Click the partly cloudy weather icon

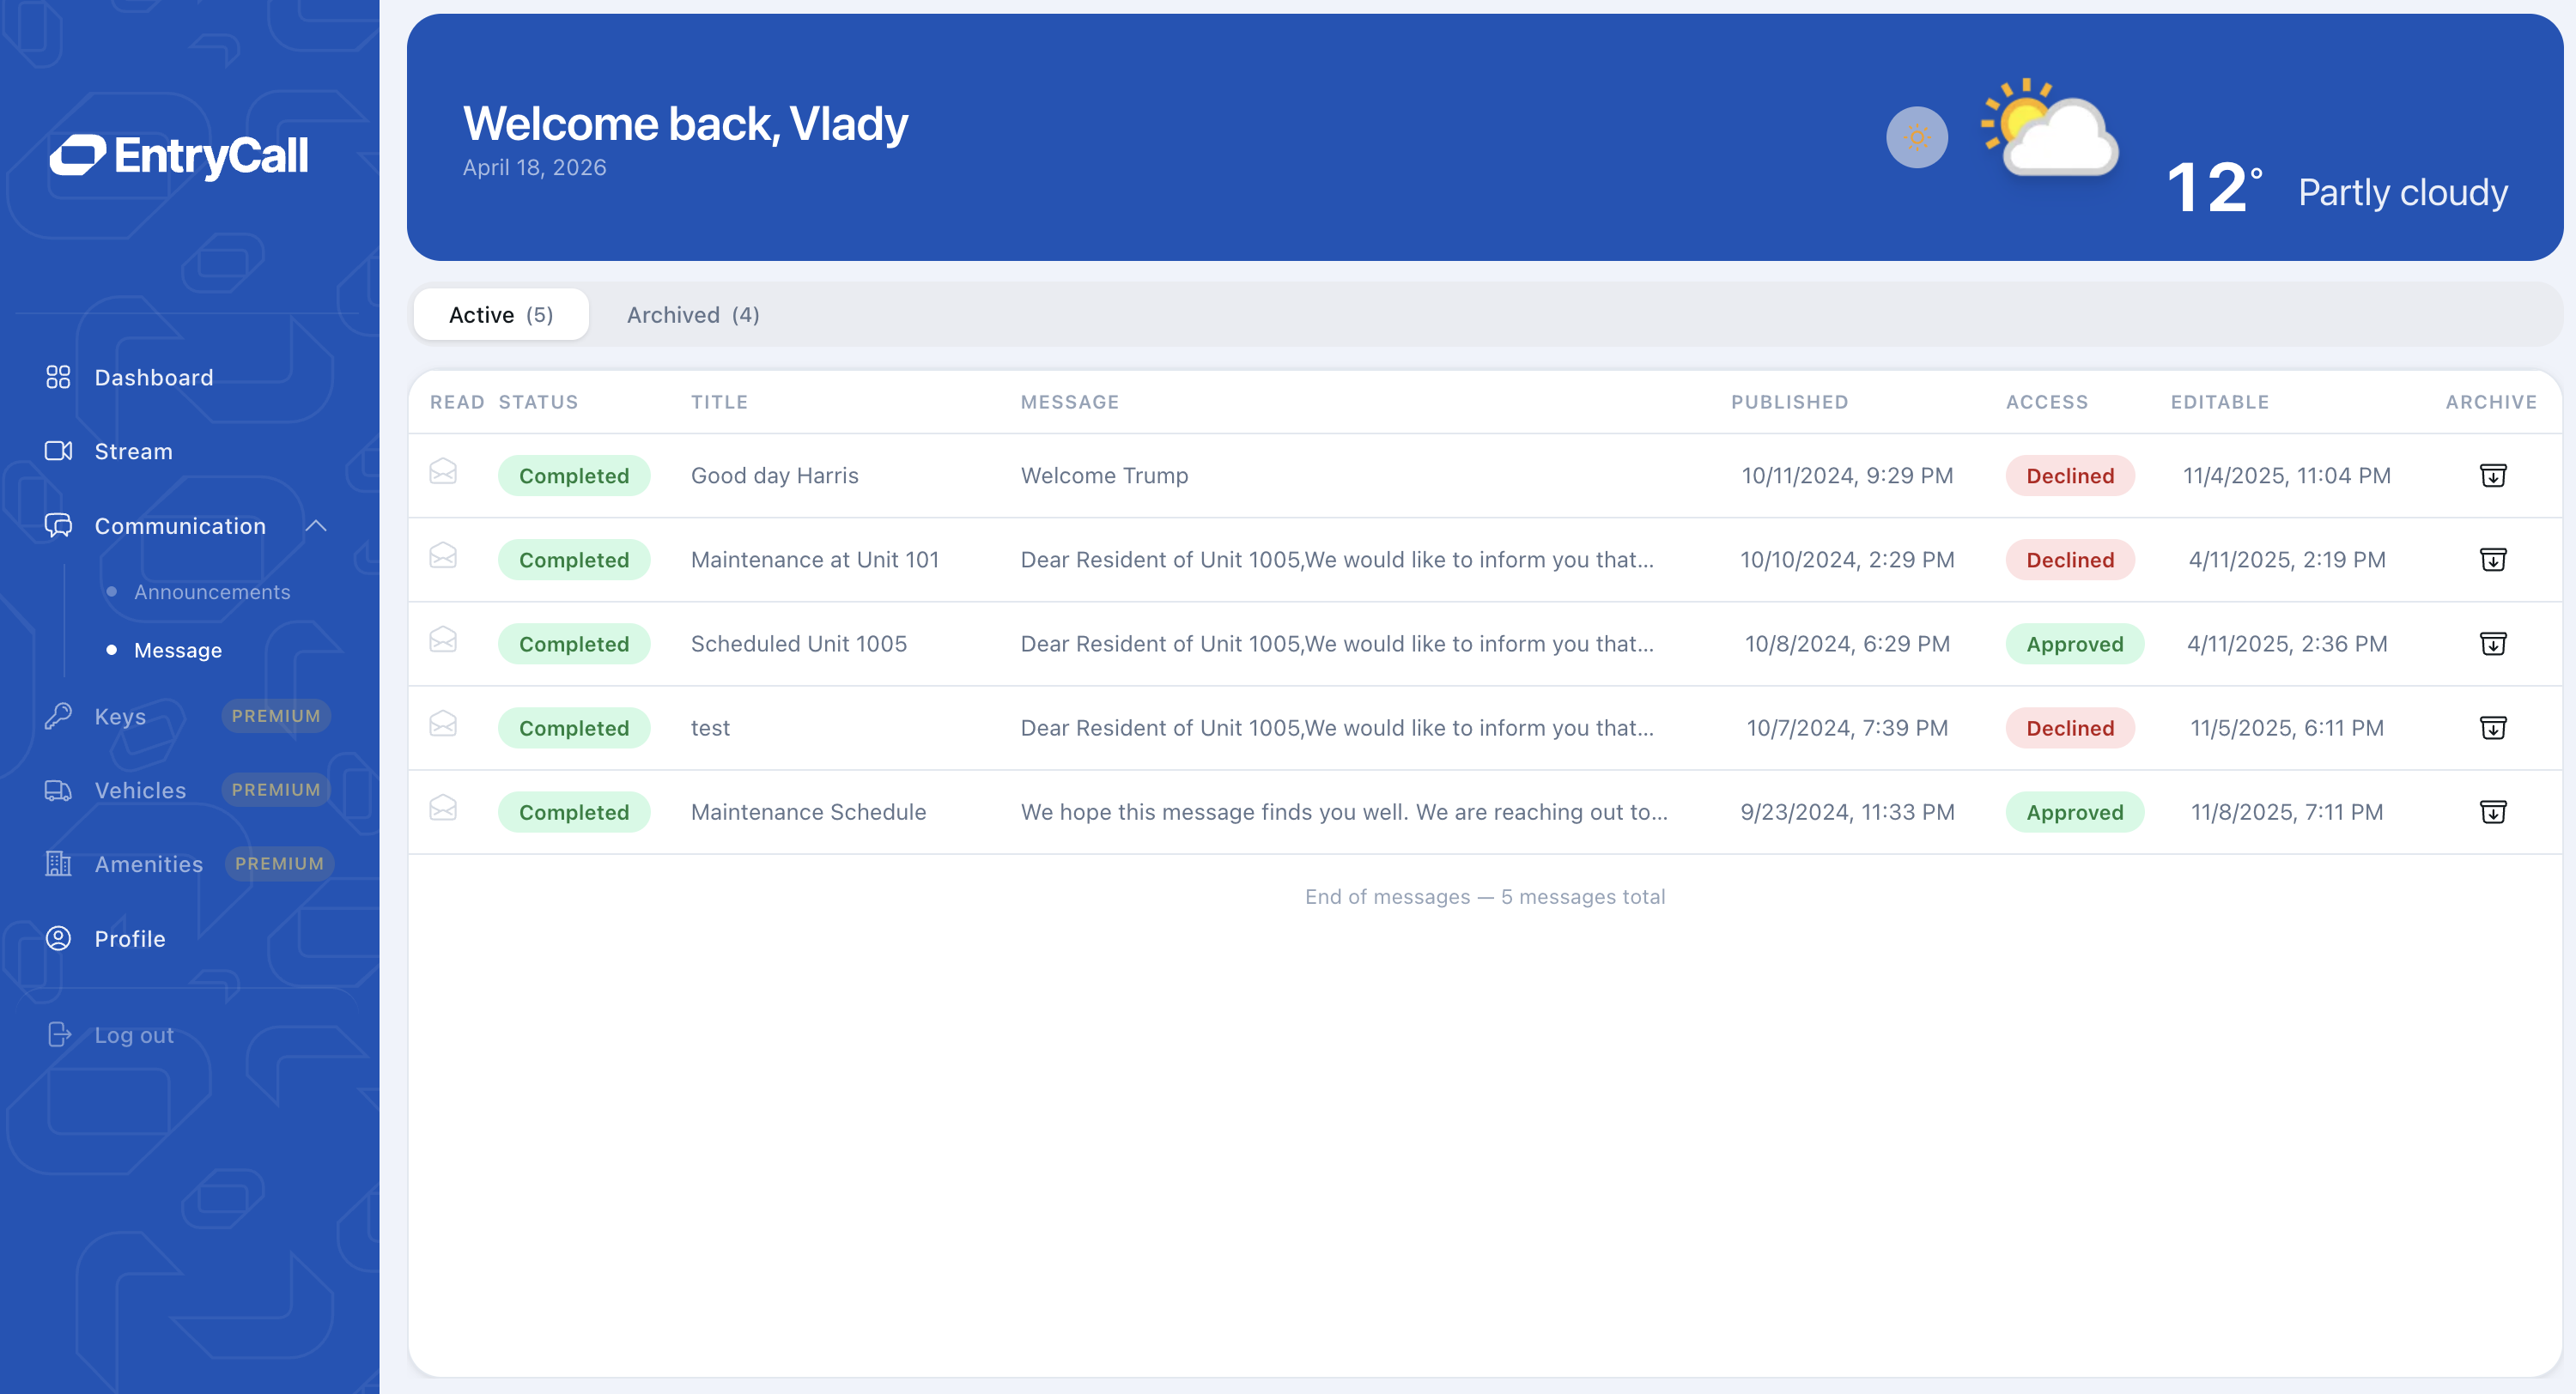point(2050,127)
